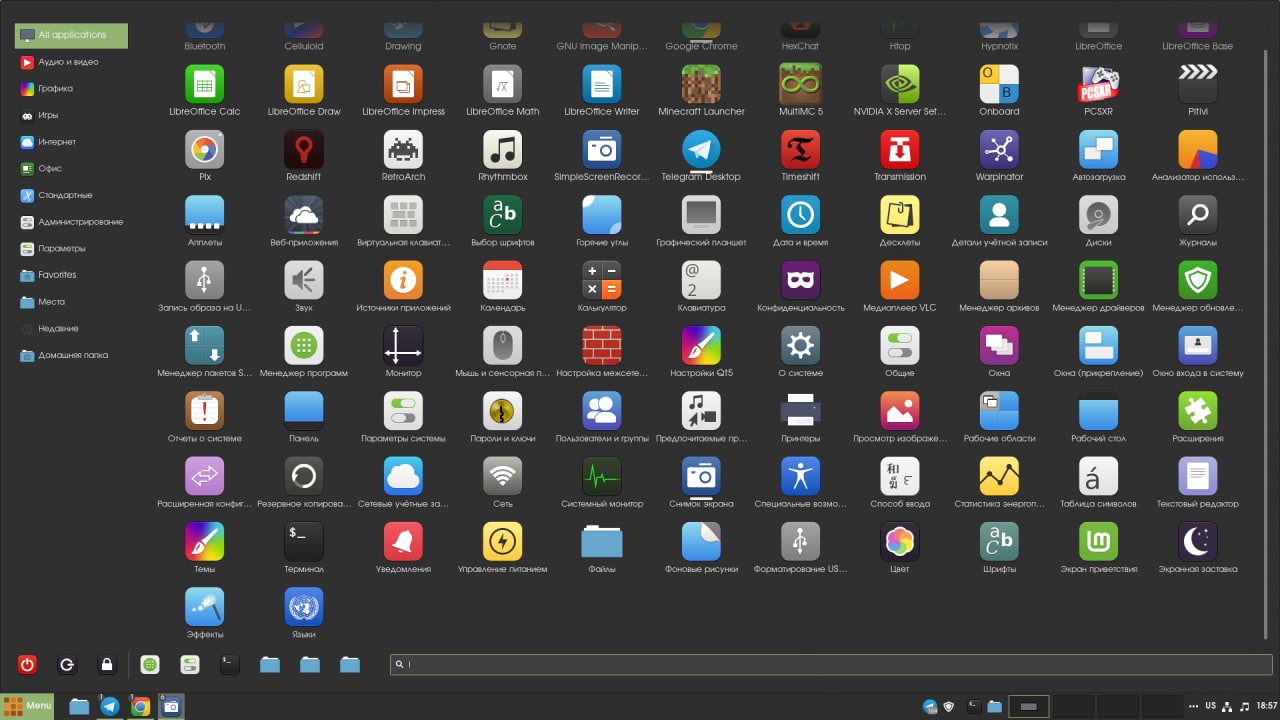Click the Menu button in taskbar
The height and width of the screenshot is (720, 1280).
coord(27,706)
